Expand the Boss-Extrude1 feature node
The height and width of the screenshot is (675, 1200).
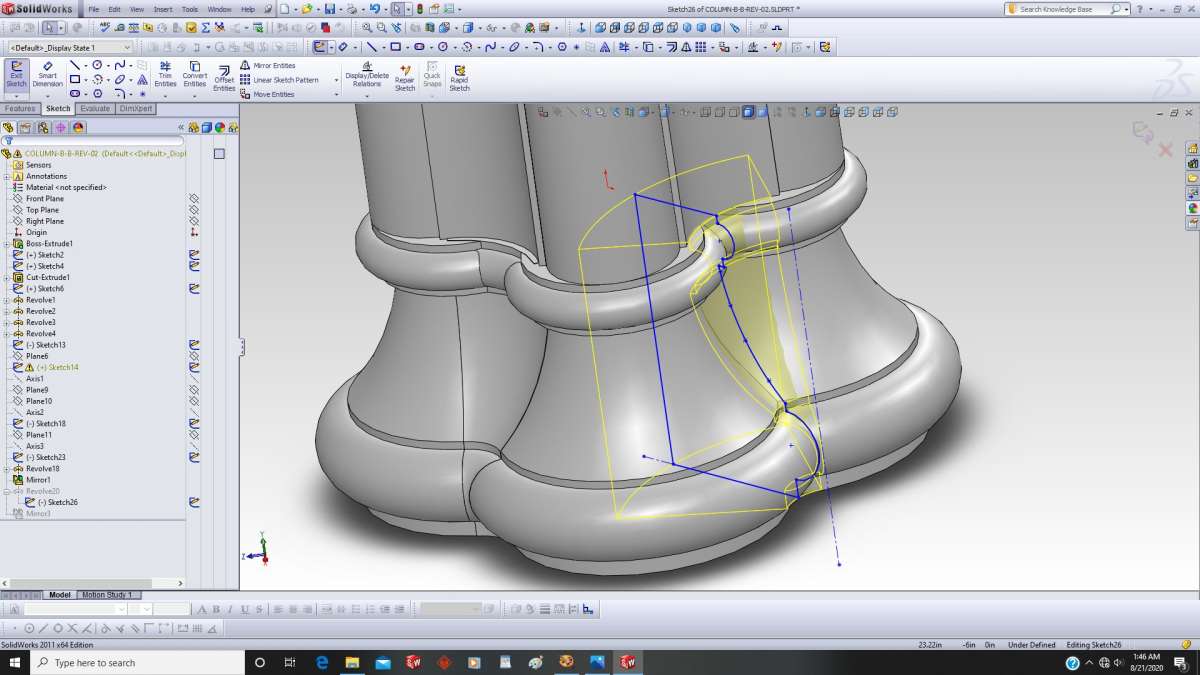click(x=6, y=244)
